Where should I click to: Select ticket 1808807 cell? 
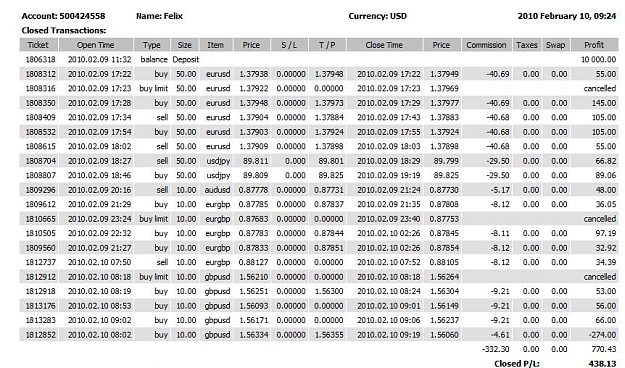click(41, 175)
